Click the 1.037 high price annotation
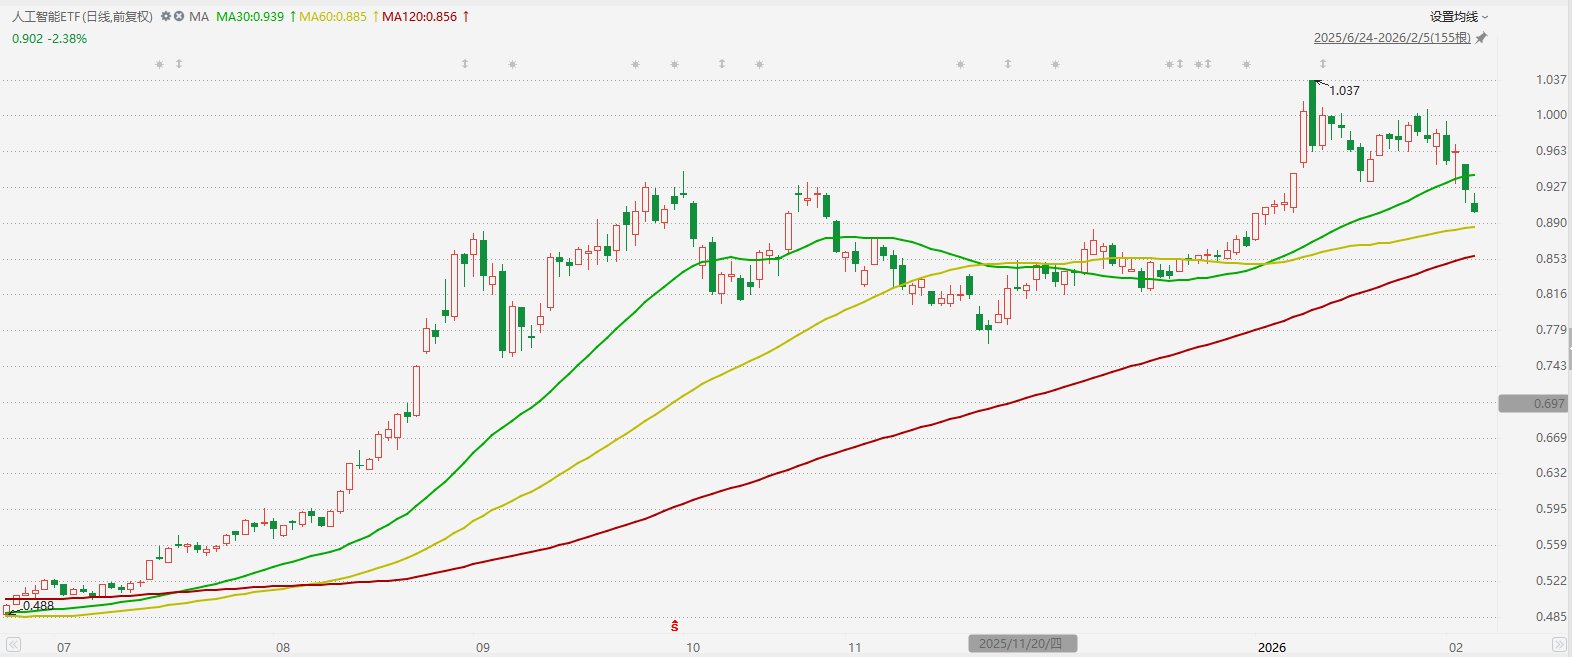 (x=1344, y=91)
